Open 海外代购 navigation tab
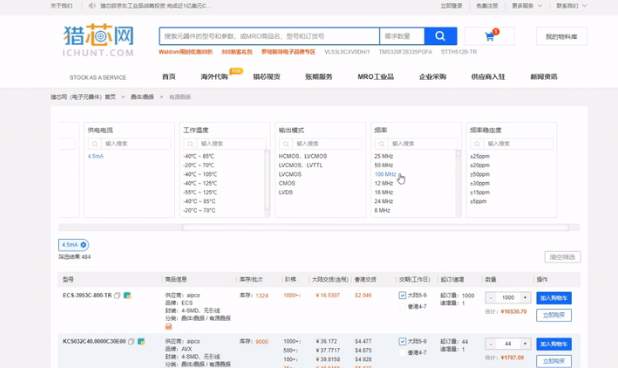The image size is (618, 368). [214, 76]
